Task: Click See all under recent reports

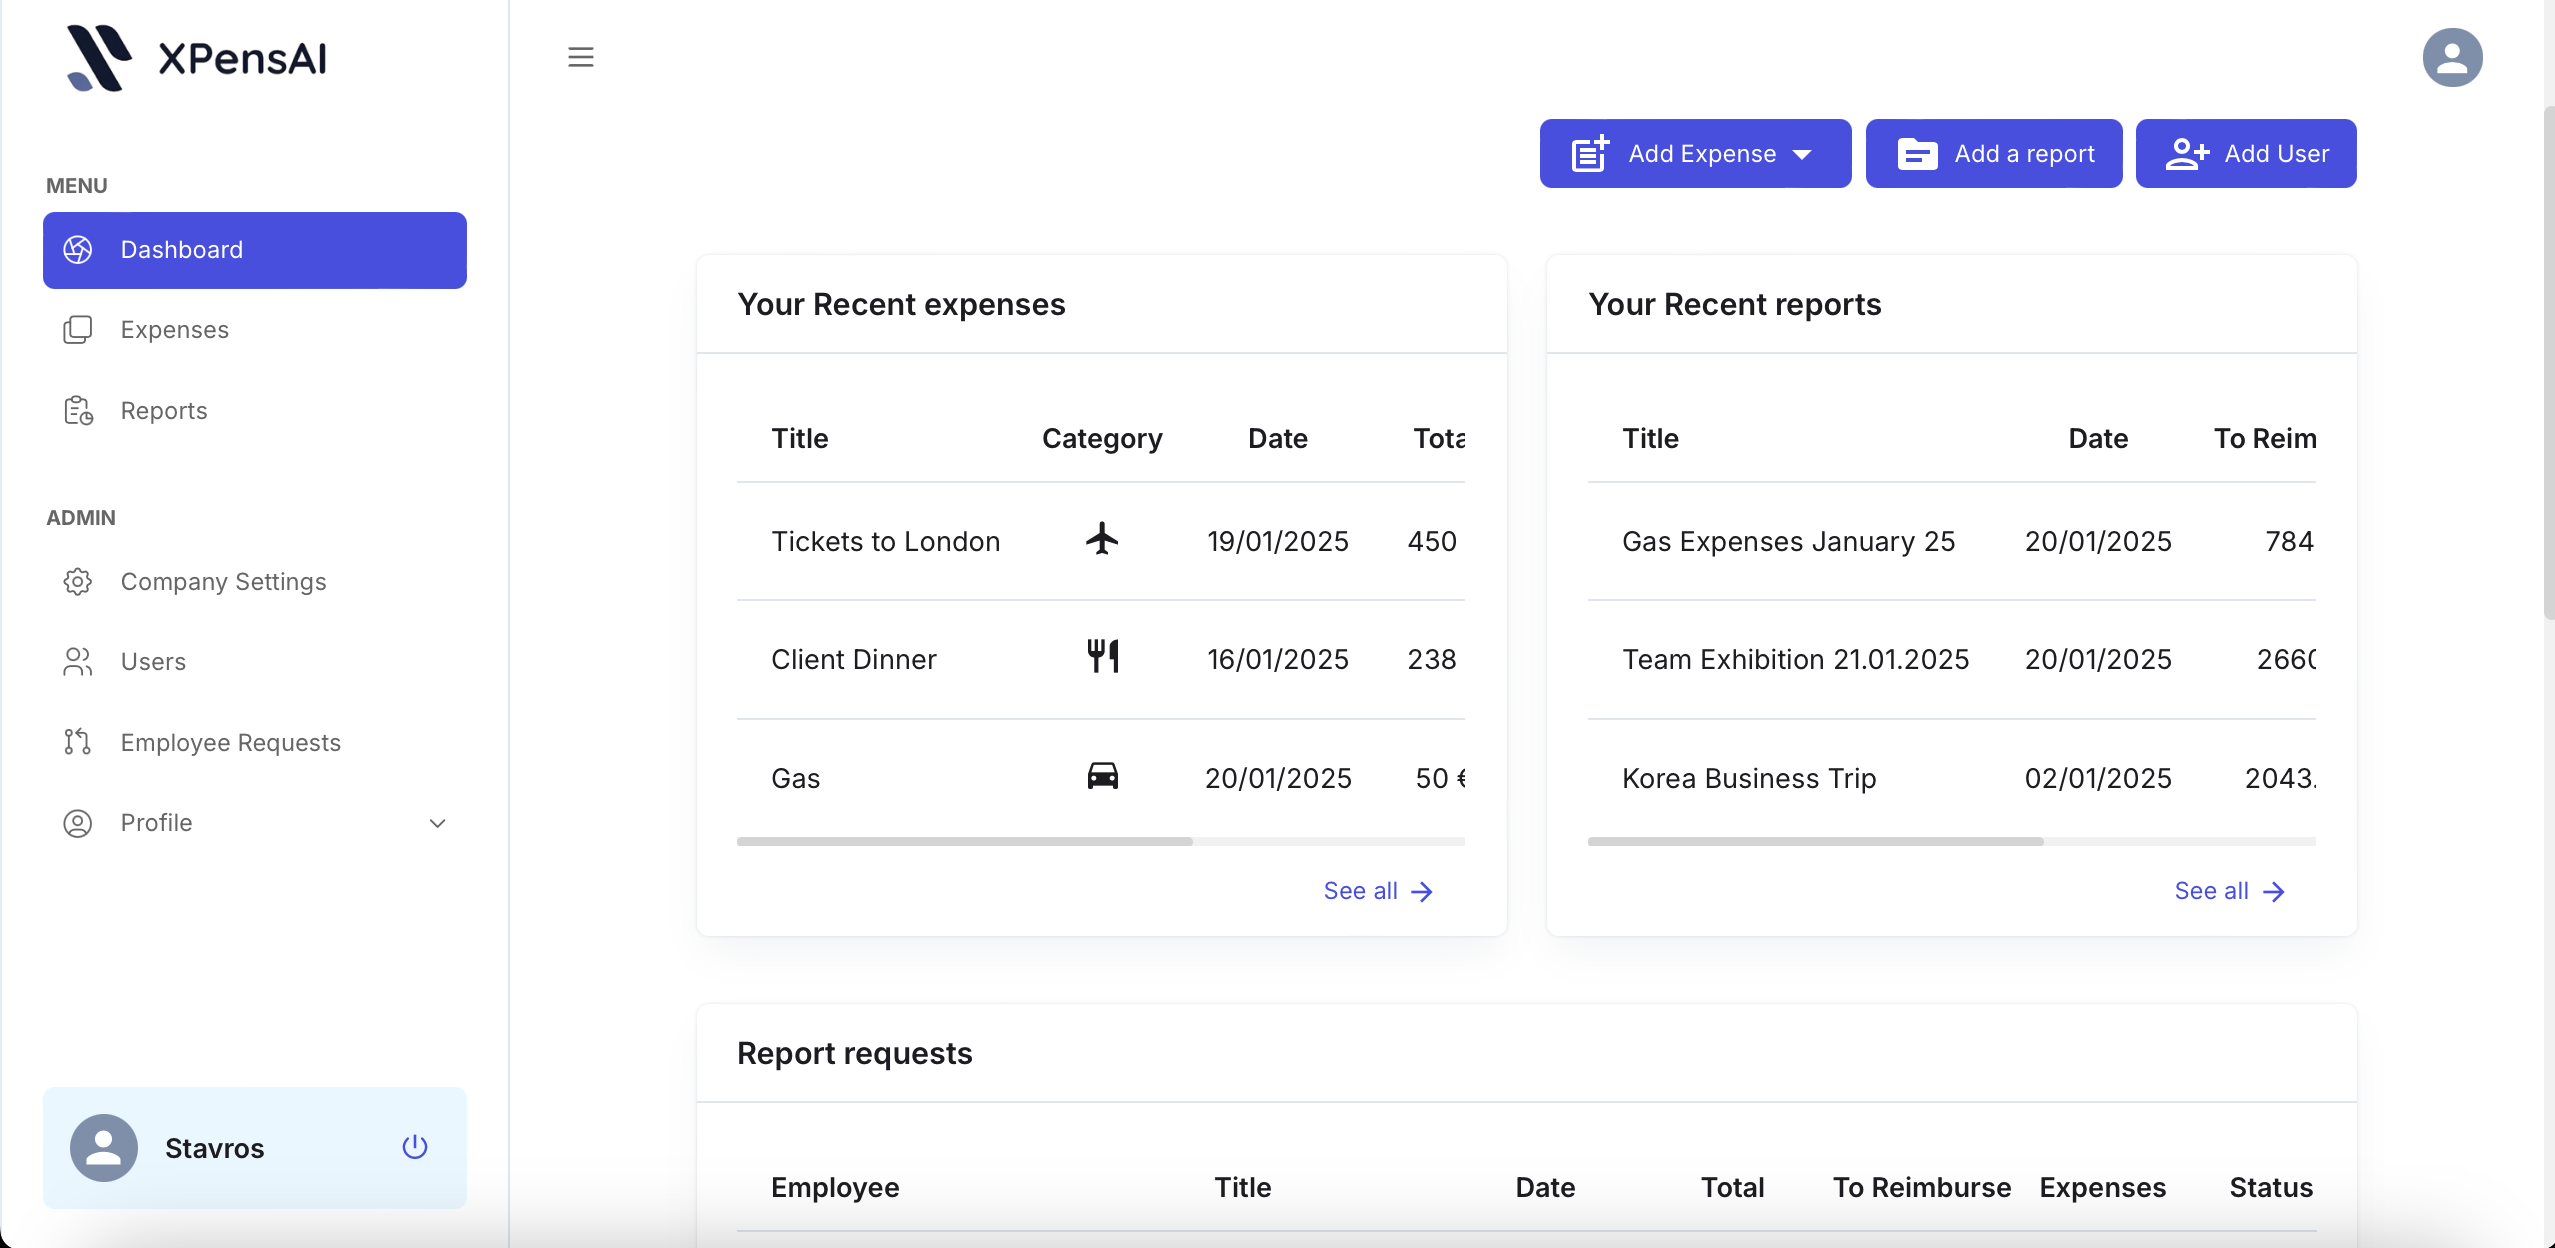Action: pyautogui.click(x=2229, y=891)
